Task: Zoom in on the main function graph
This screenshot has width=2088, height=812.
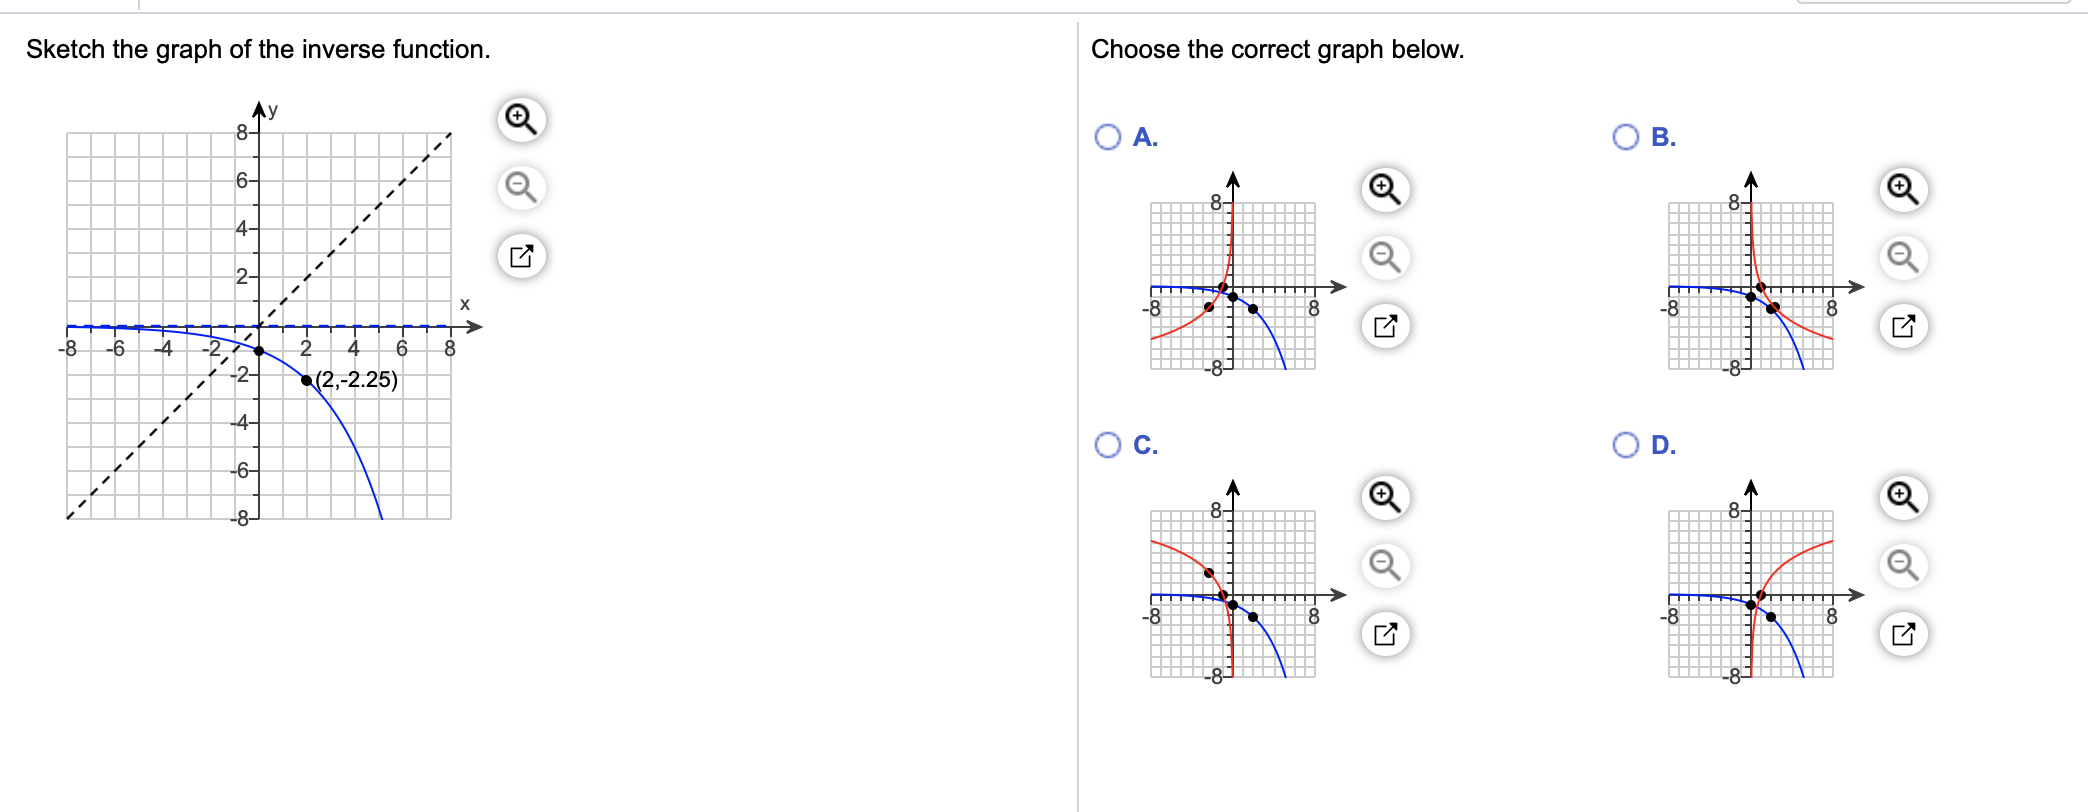Action: (521, 119)
